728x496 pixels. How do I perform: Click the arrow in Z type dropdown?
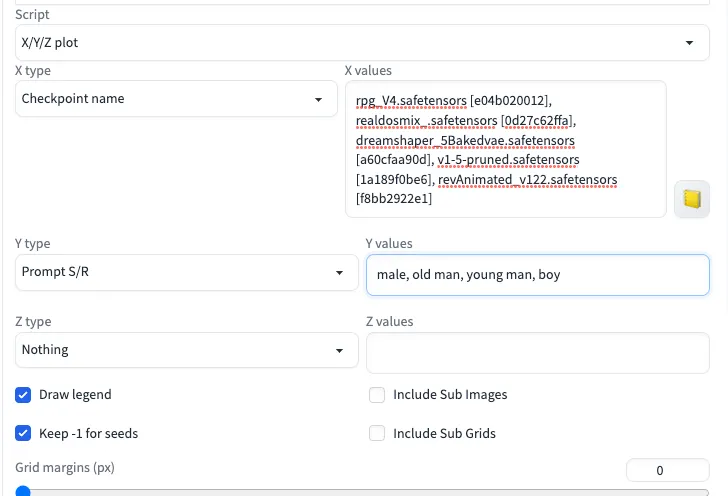[x=340, y=350]
